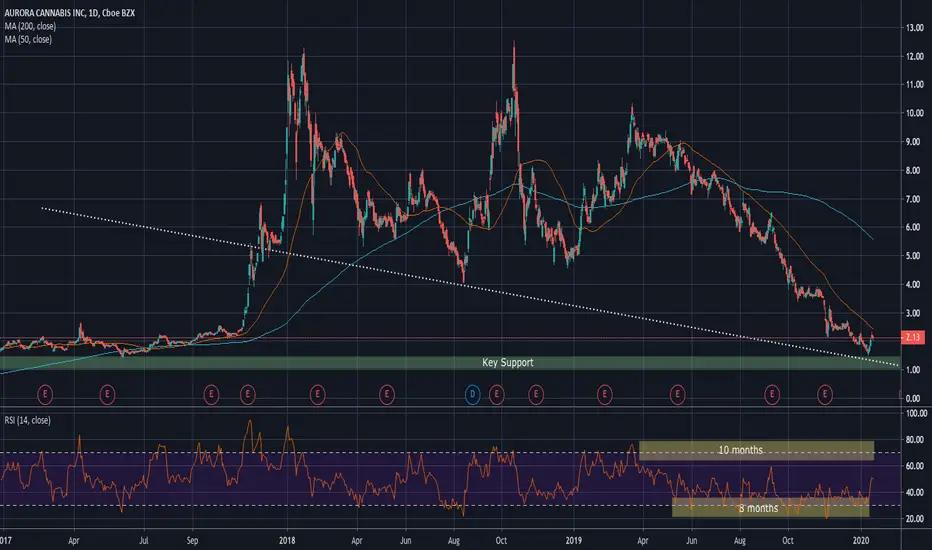Image resolution: width=932 pixels, height=550 pixels.
Task: Open the E earnings marker between Oct 2018 and 2019
Action: click(536, 394)
